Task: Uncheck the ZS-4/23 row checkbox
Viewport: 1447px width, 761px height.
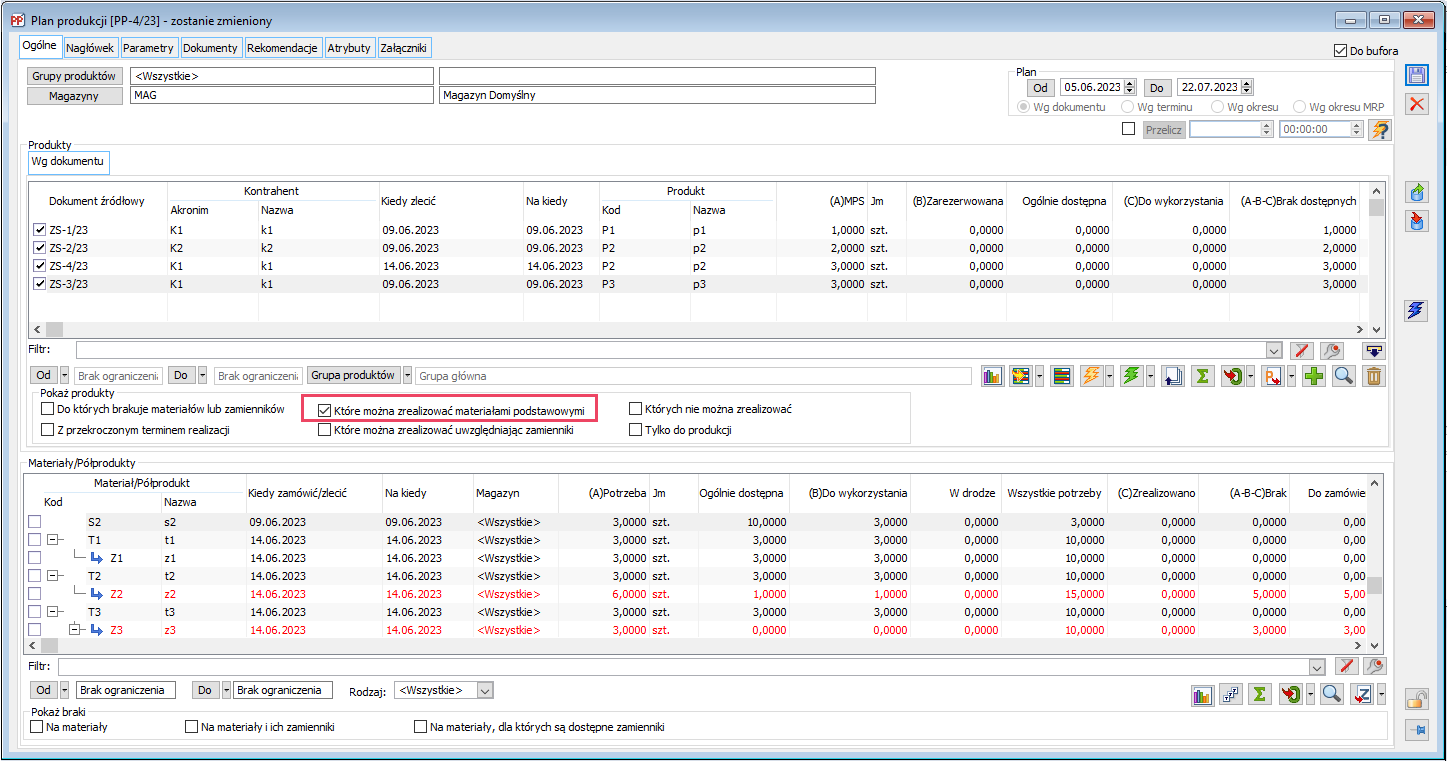Action: pyautogui.click(x=40, y=266)
